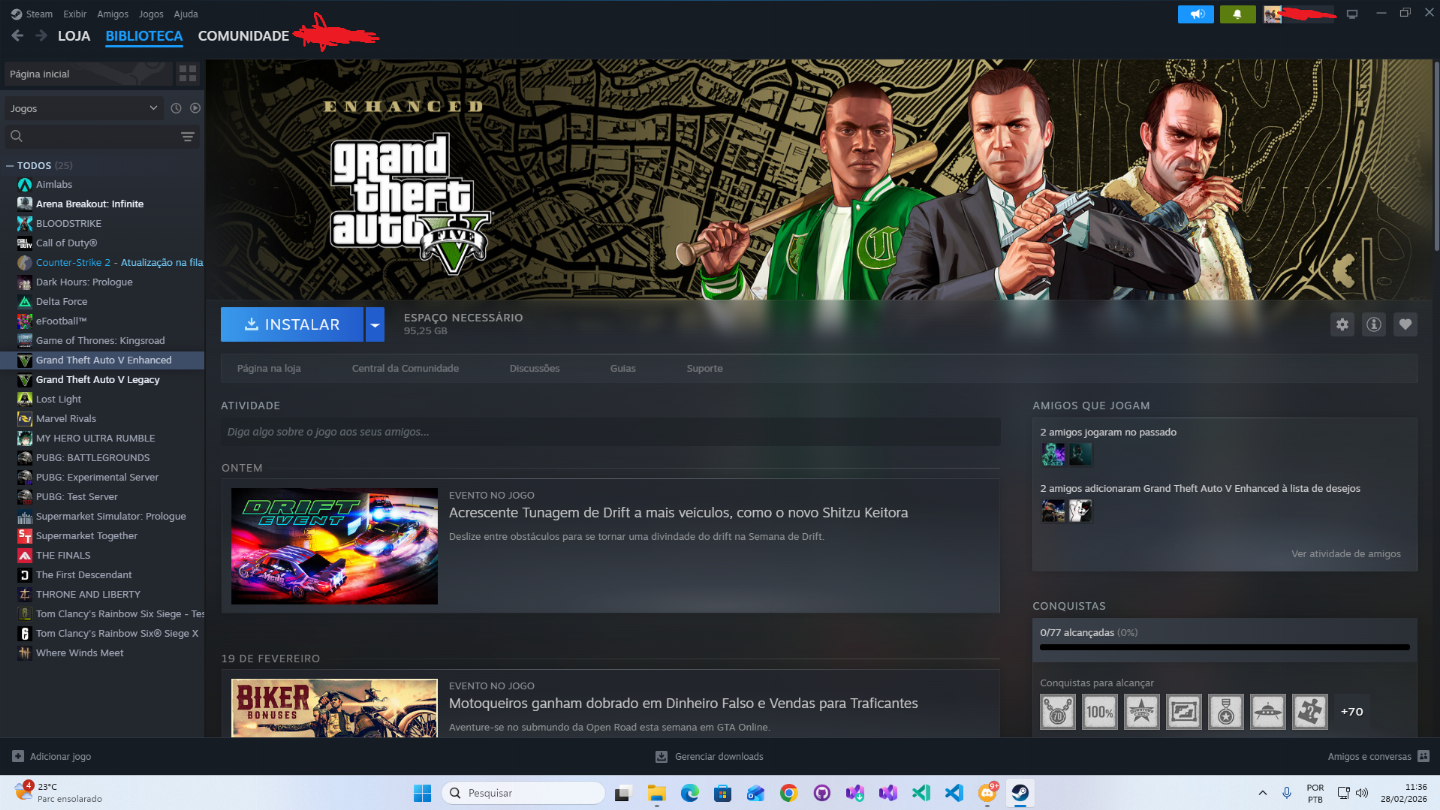Click the Windows Start button
1440x810 pixels.
pyautogui.click(x=422, y=793)
